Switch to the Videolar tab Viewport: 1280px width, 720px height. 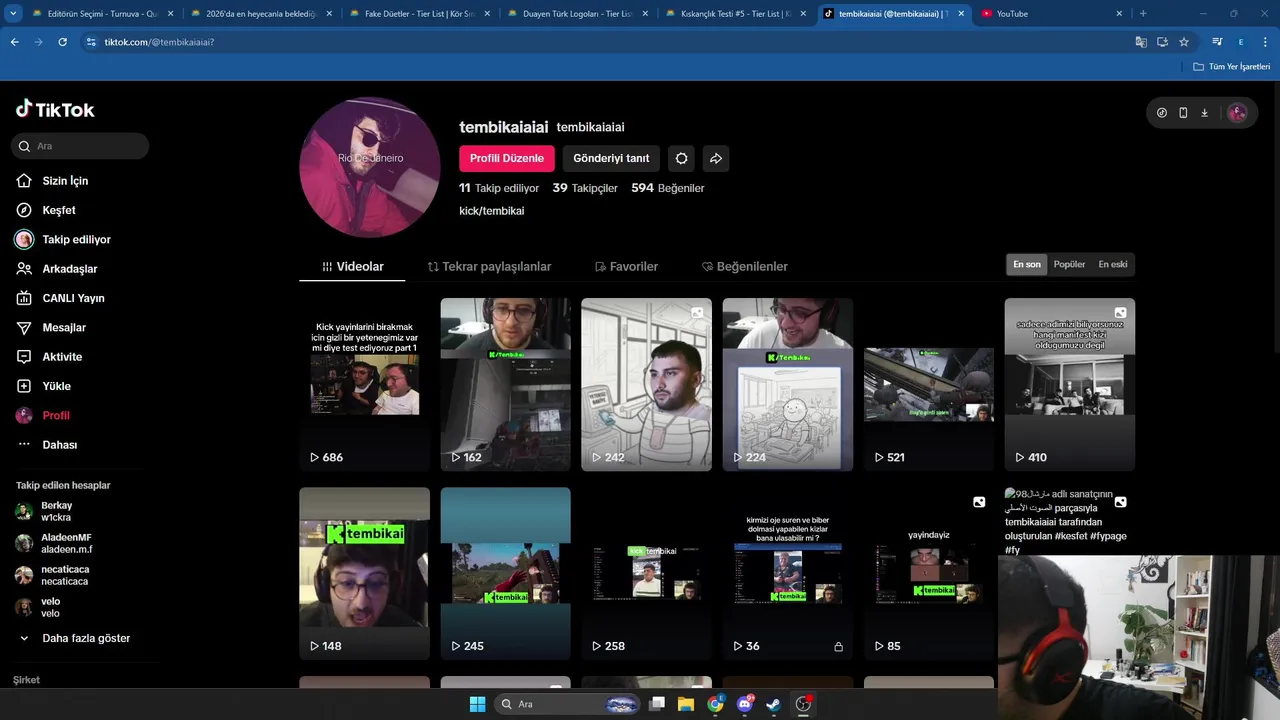[353, 266]
